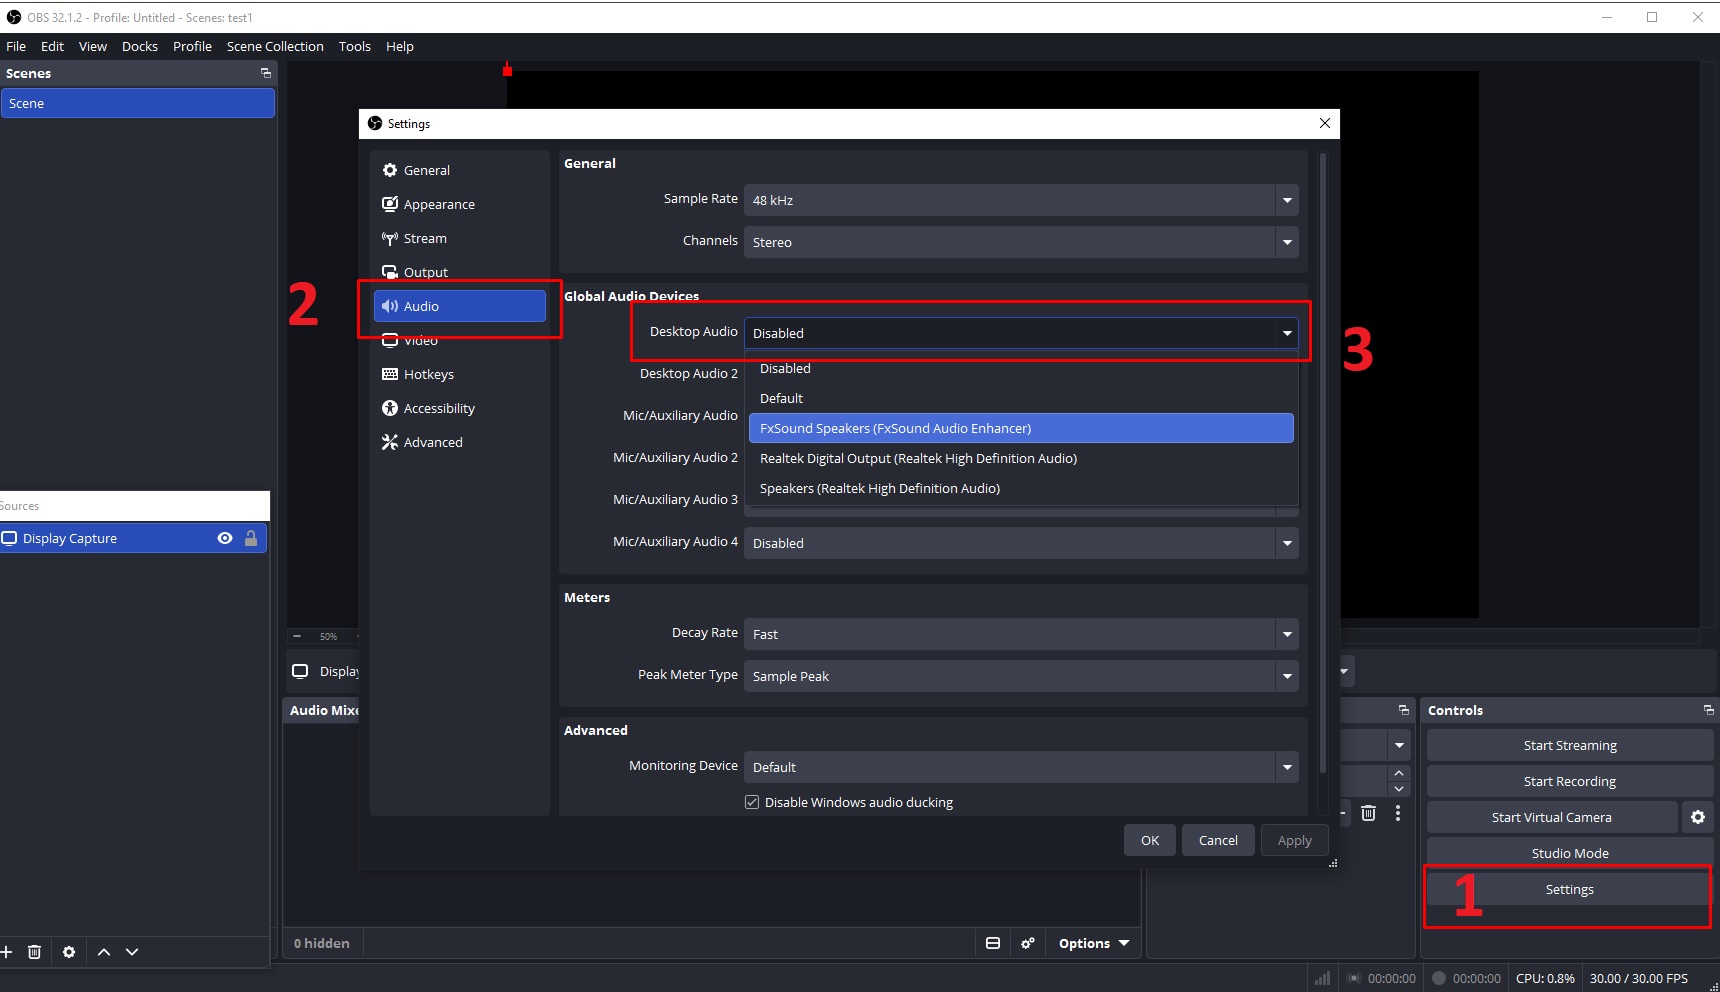Screen dimensions: 1720x992
Task: Move source down with arrow icon
Action: point(132,952)
